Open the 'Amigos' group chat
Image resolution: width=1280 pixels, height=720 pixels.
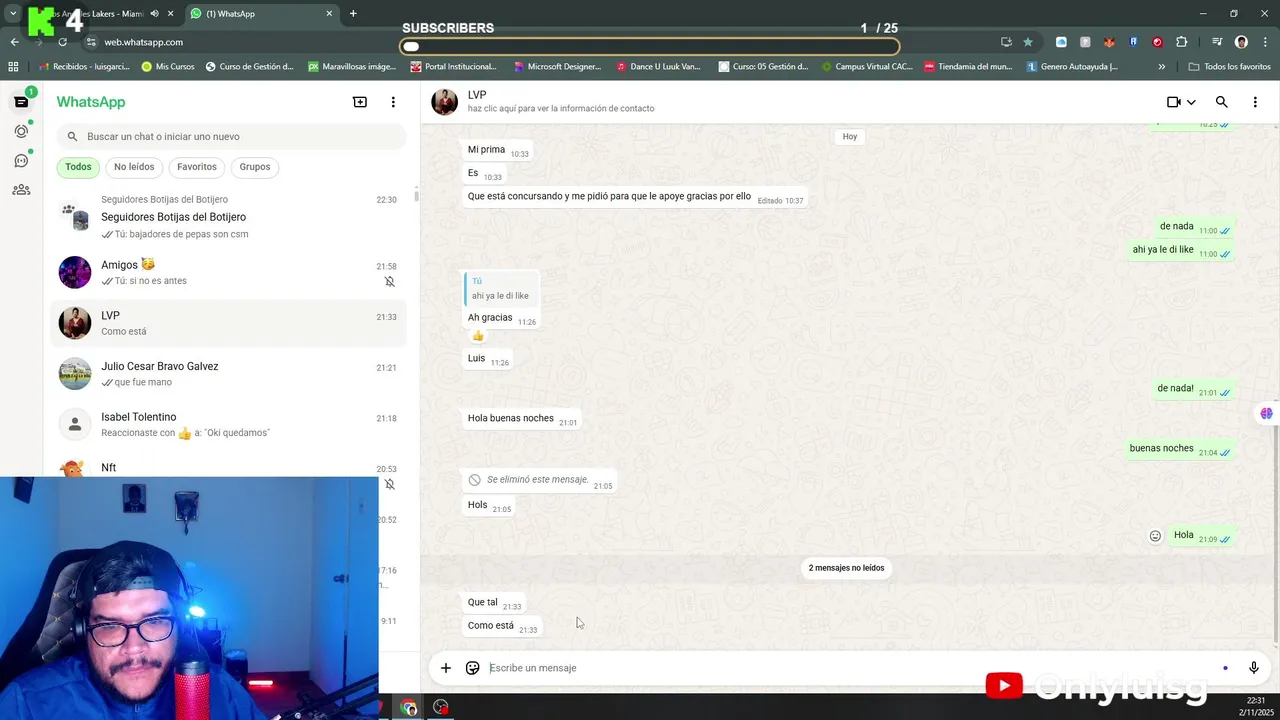pos(230,272)
